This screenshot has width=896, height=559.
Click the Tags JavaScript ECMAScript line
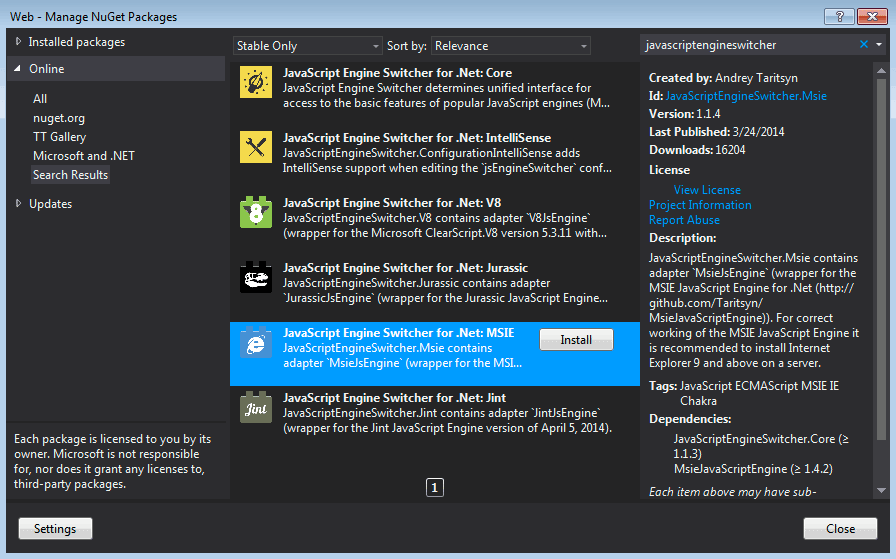click(744, 393)
